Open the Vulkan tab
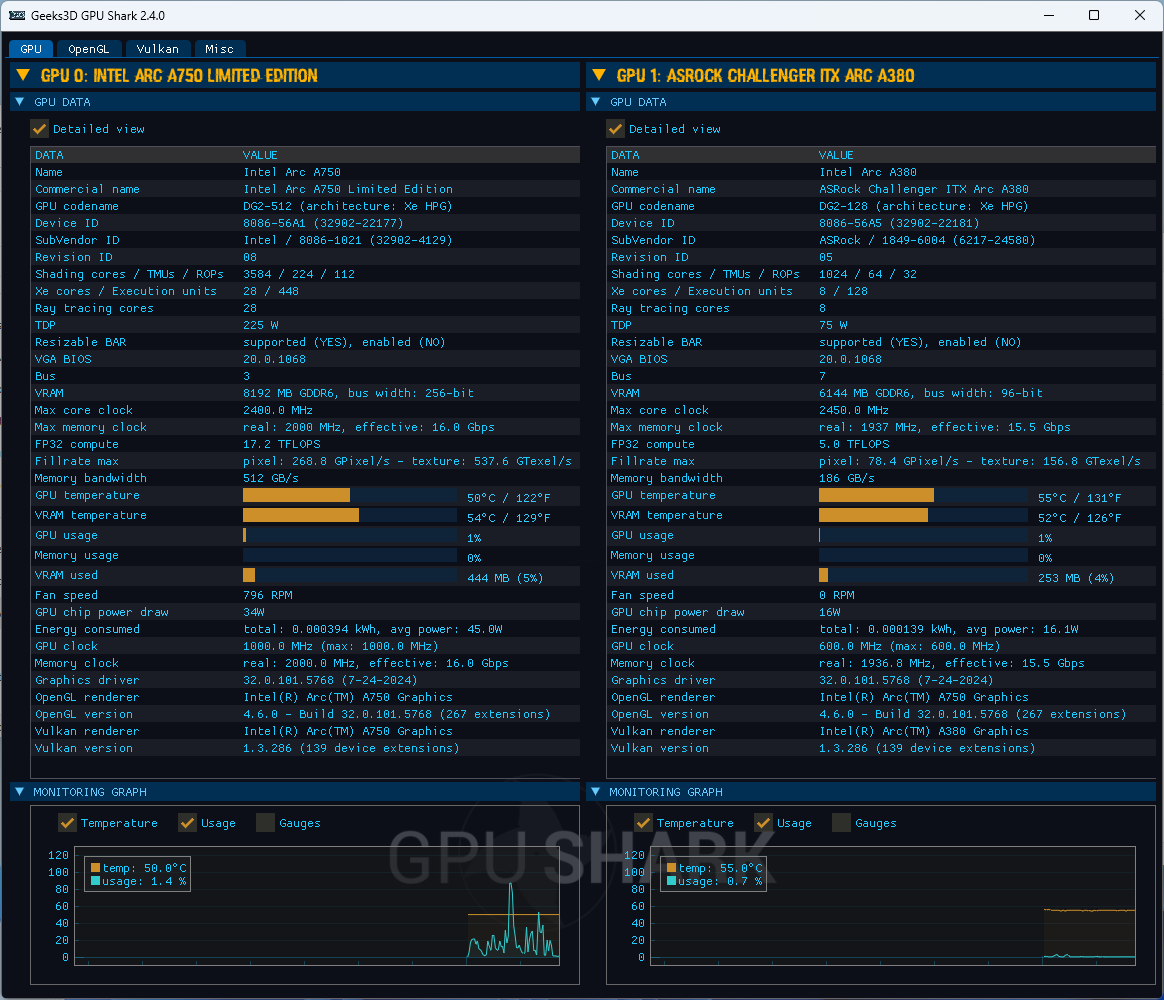The width and height of the screenshot is (1164, 1000). (x=157, y=49)
